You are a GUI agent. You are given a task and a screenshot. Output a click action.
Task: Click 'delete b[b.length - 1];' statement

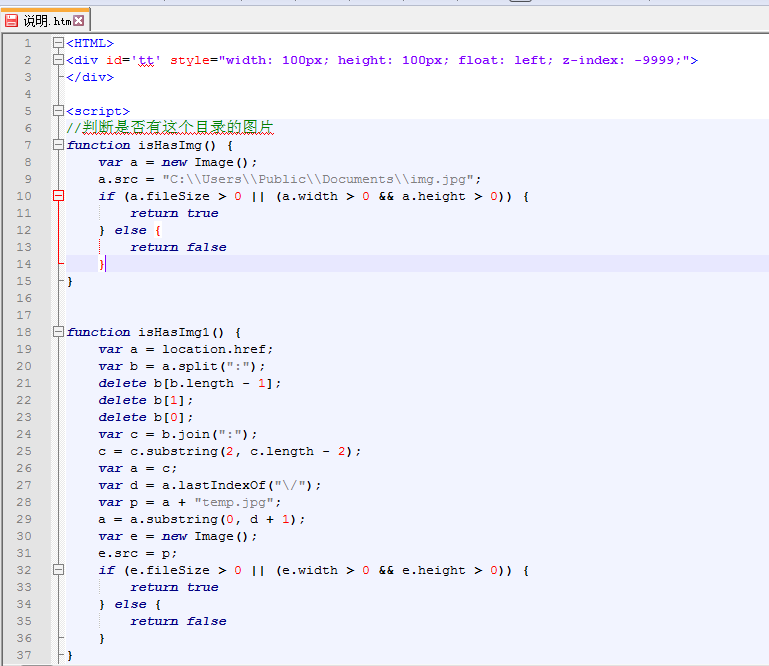point(189,384)
